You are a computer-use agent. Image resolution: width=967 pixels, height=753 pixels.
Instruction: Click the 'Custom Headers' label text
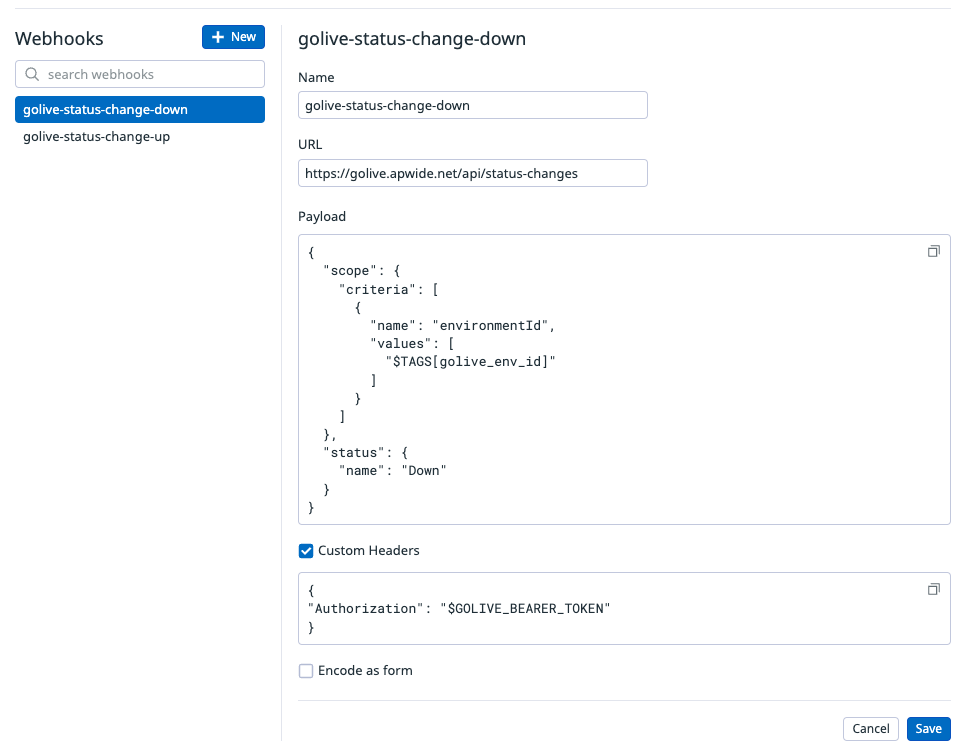click(368, 551)
